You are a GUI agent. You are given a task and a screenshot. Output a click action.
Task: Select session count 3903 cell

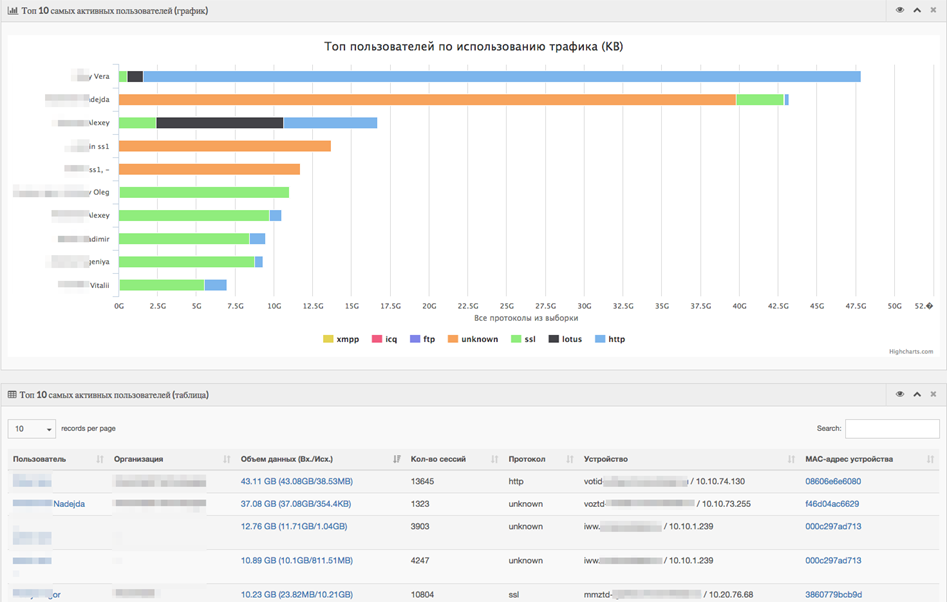[420, 527]
